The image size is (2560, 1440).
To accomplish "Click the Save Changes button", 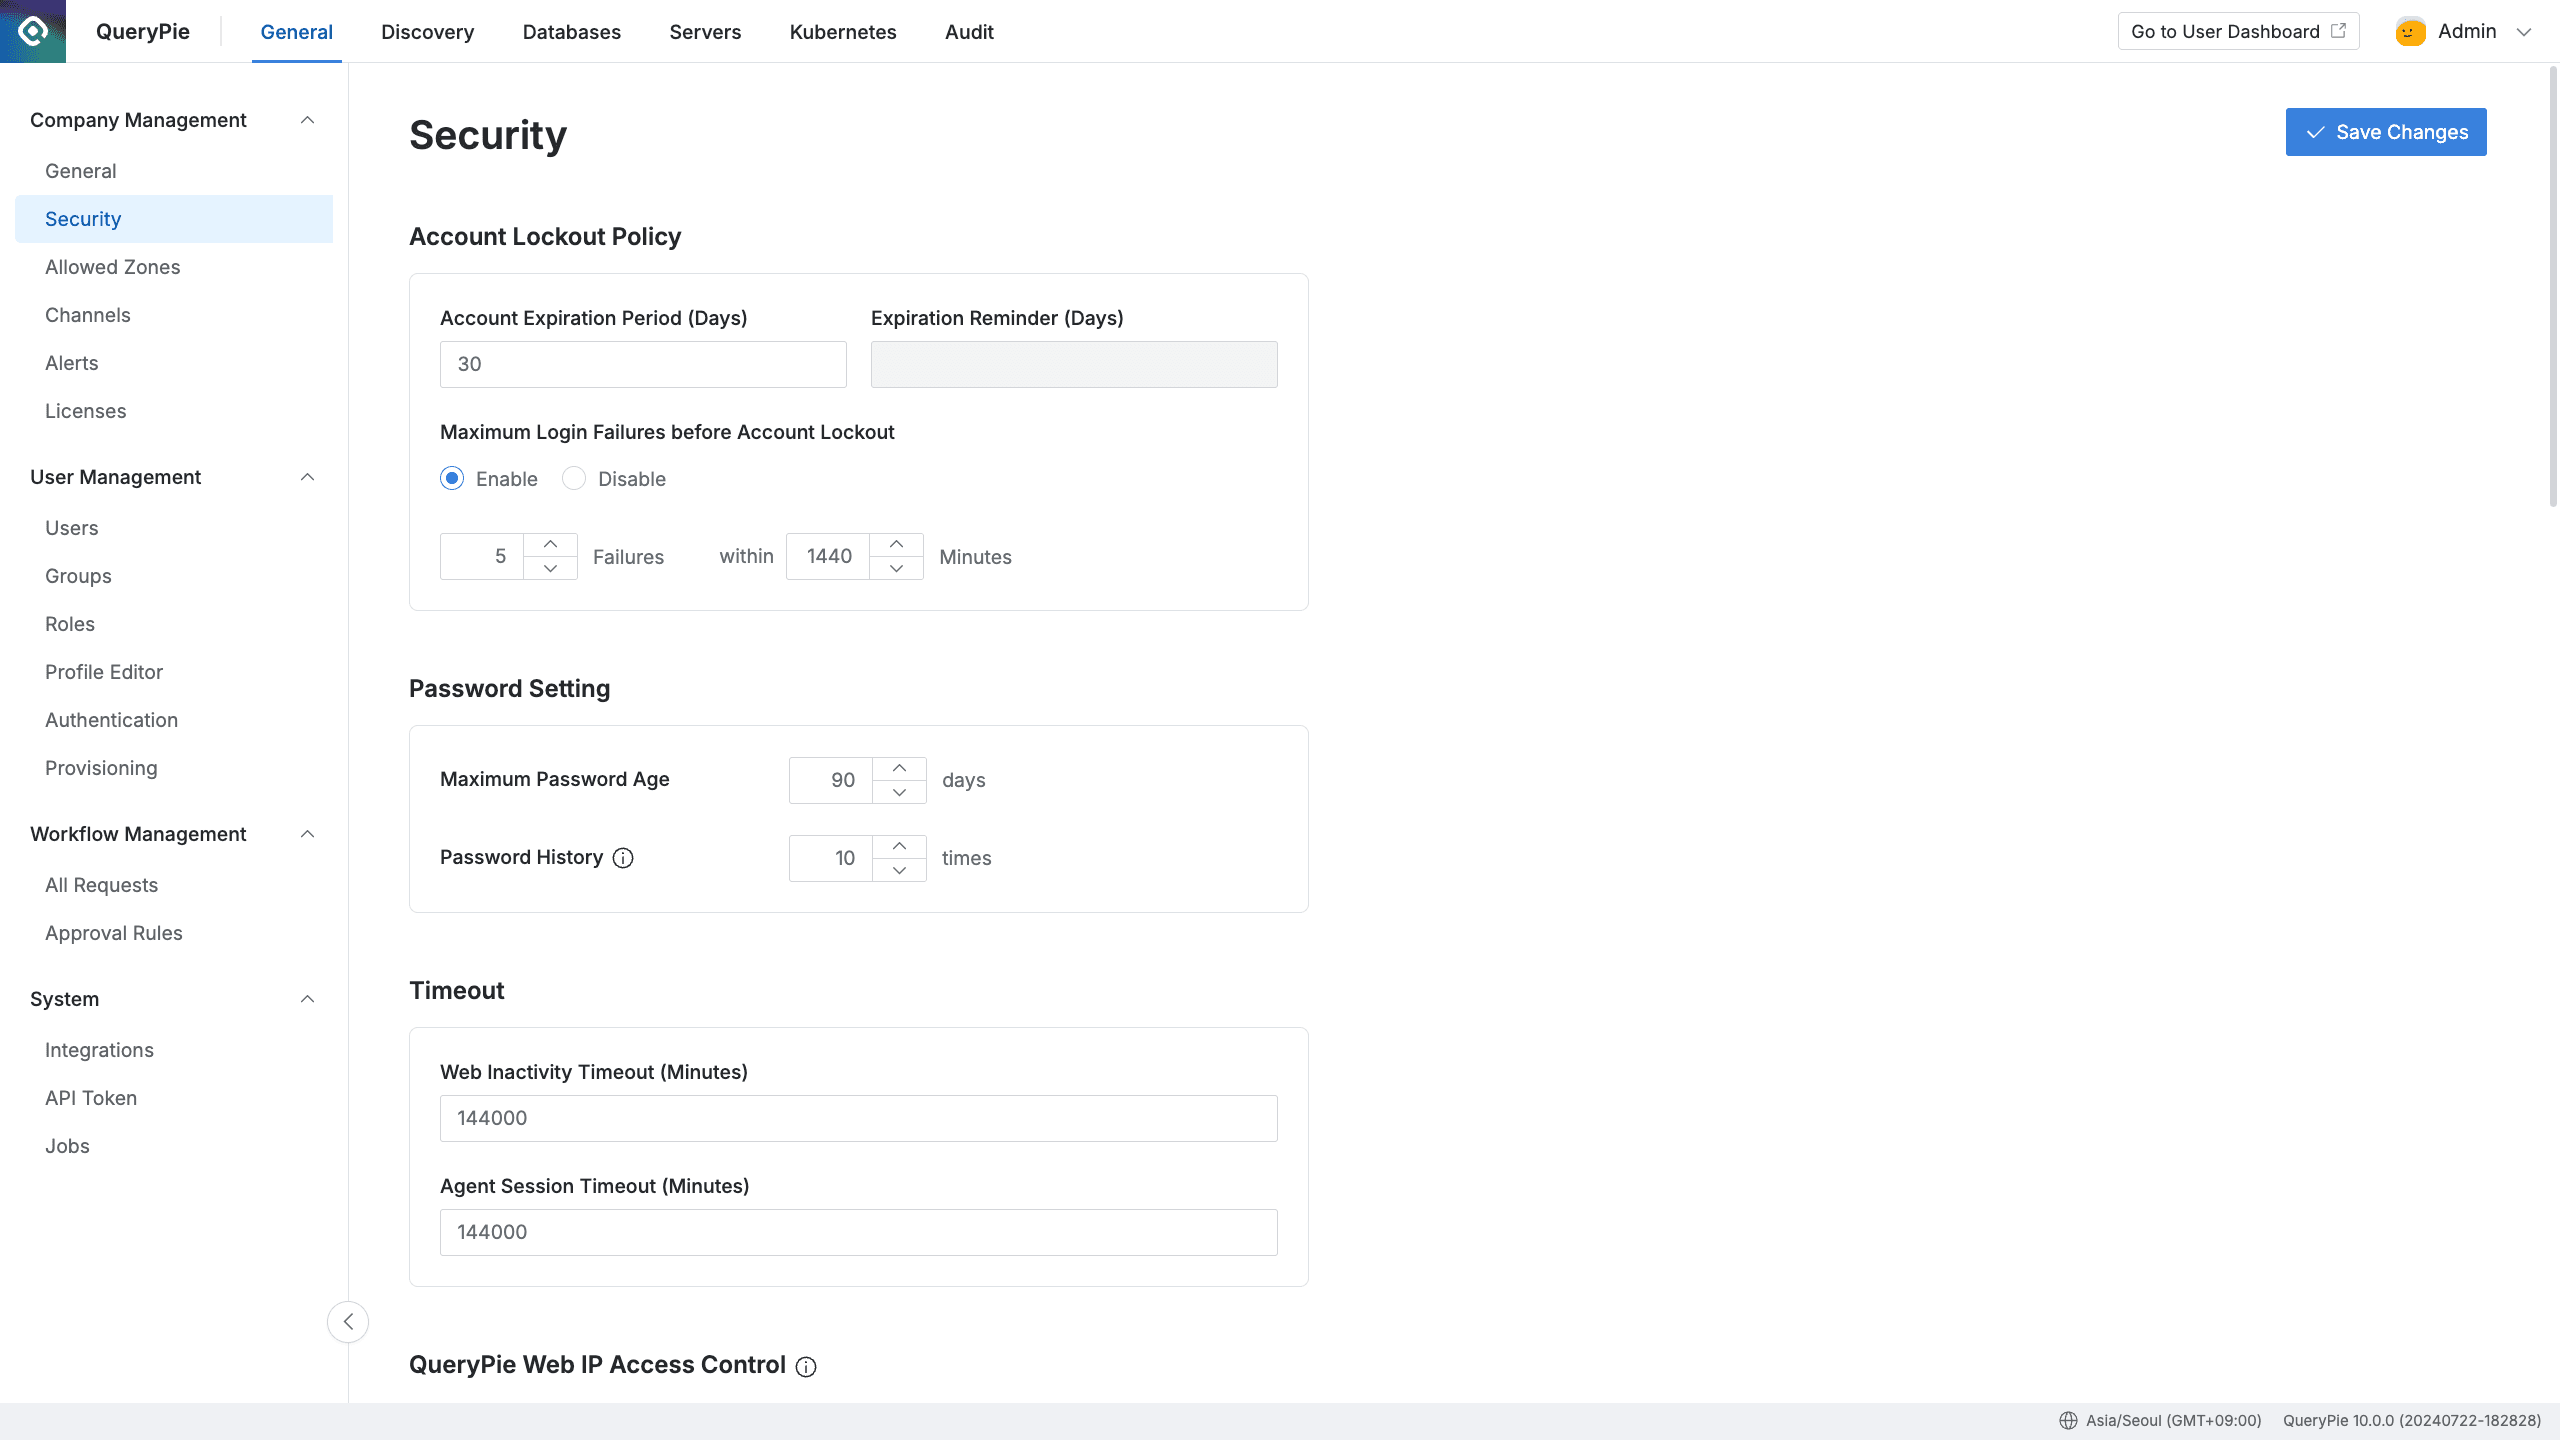I will coord(2385,132).
